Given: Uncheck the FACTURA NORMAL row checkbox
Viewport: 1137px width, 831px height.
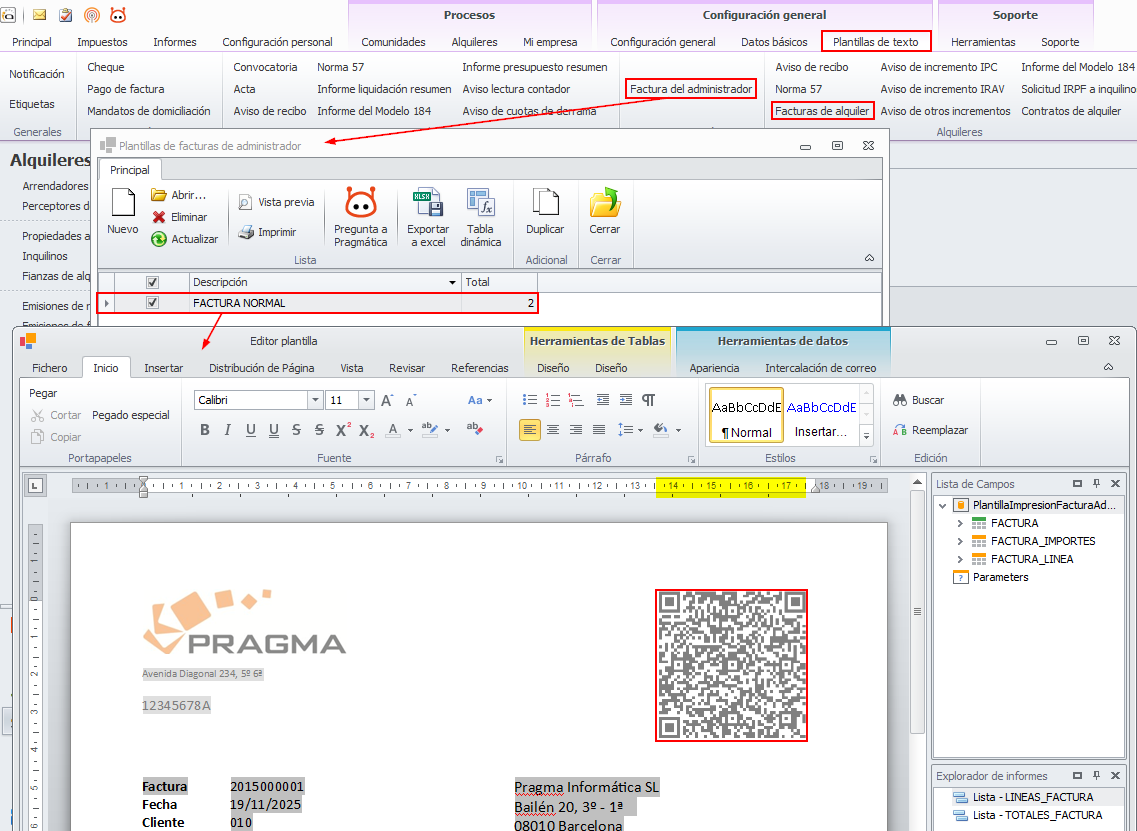Looking at the screenshot, I should click(x=152, y=302).
